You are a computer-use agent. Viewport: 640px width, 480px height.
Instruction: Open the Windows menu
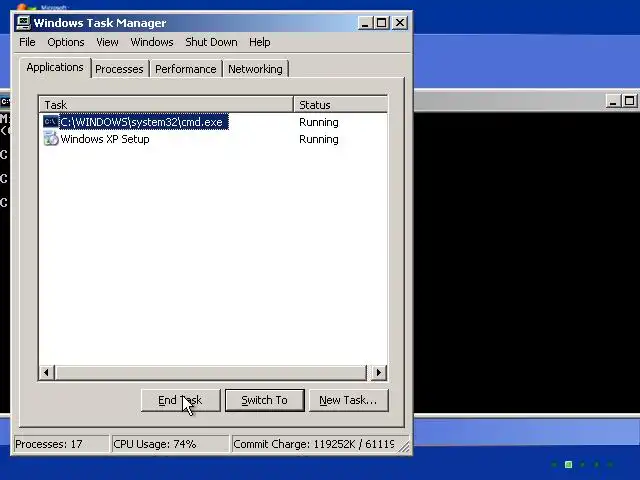click(152, 42)
